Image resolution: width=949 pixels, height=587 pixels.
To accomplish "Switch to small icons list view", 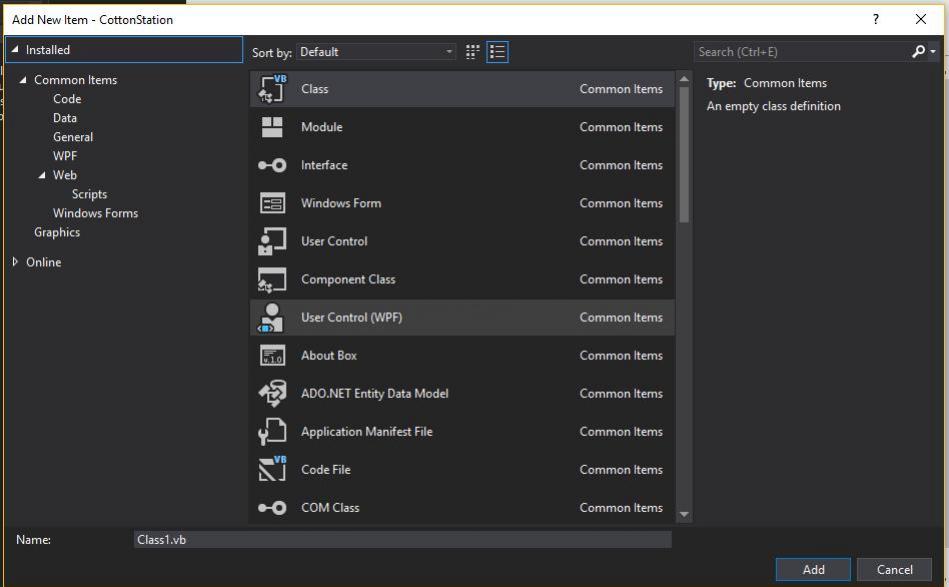I will pyautogui.click(x=497, y=52).
